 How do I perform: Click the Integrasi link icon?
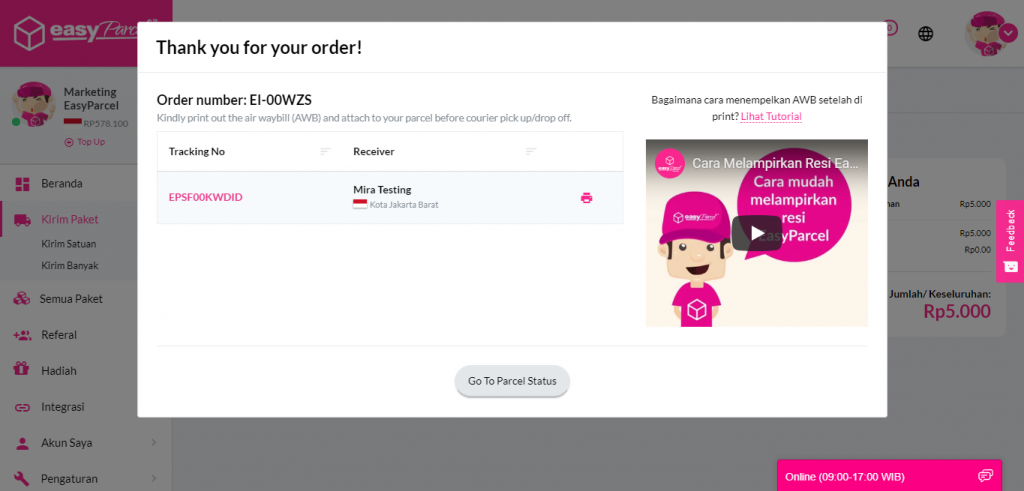tap(21, 407)
